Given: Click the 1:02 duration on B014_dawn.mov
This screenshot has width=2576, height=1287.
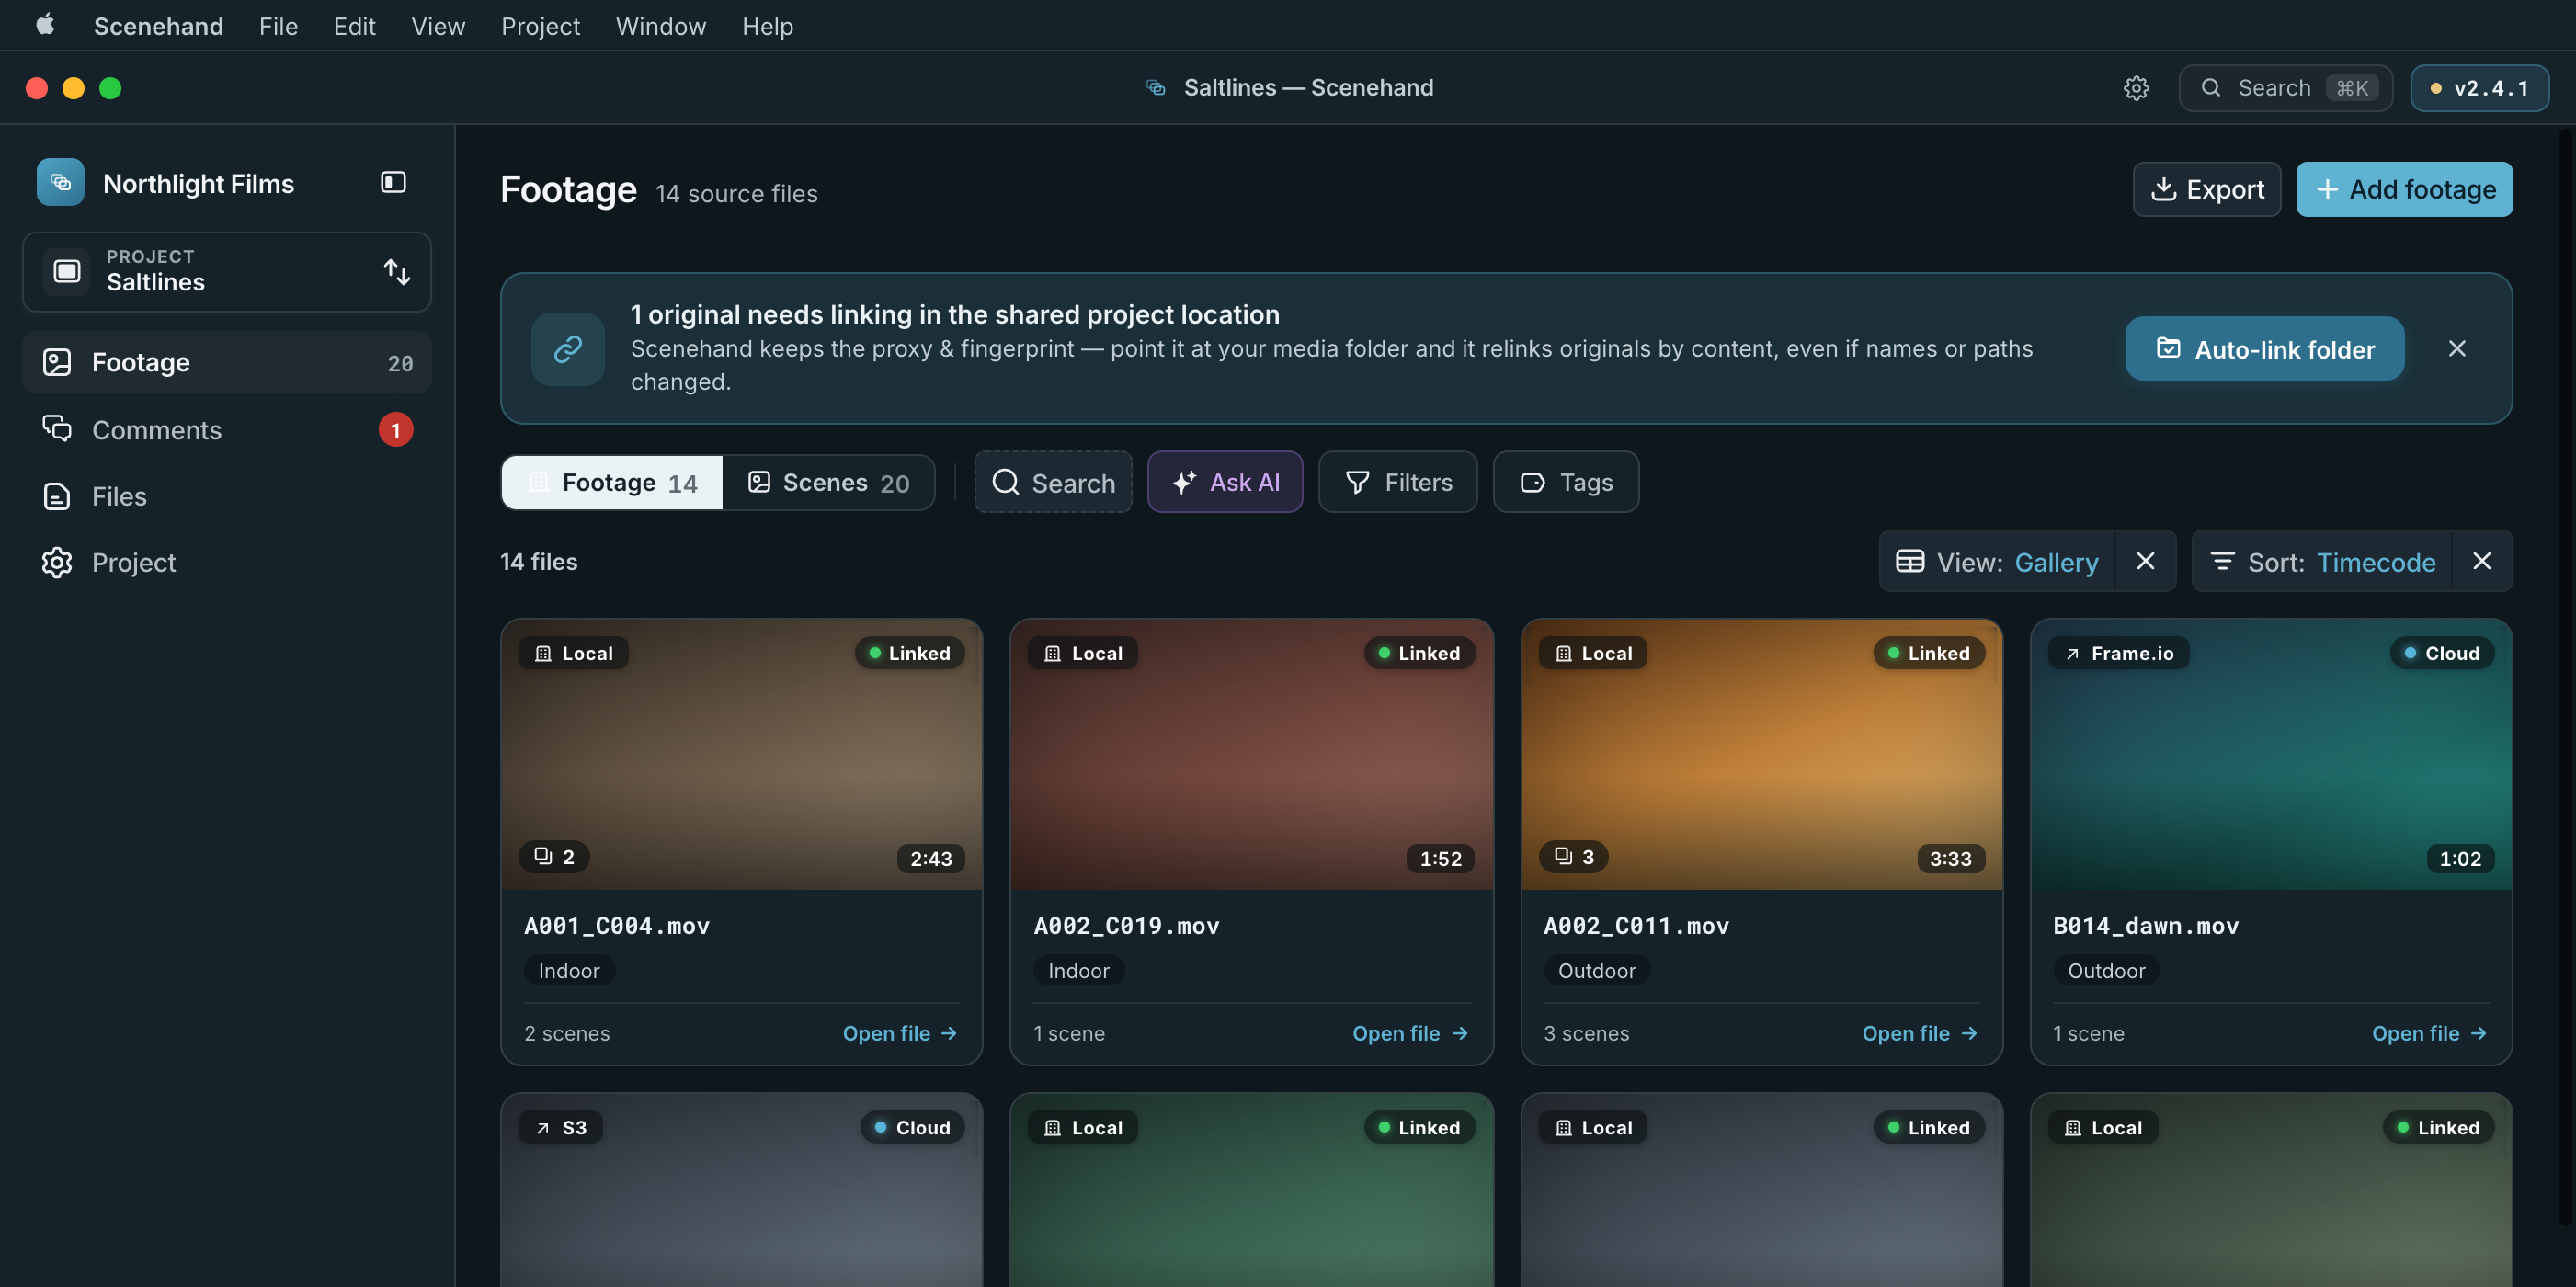Looking at the screenshot, I should click(2460, 858).
